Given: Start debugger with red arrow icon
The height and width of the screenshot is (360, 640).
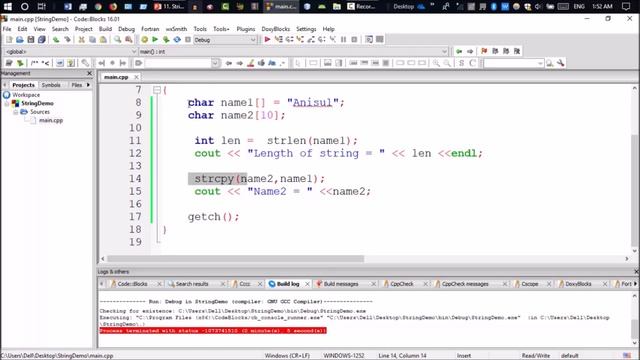Looking at the screenshot, I should click(x=267, y=40).
